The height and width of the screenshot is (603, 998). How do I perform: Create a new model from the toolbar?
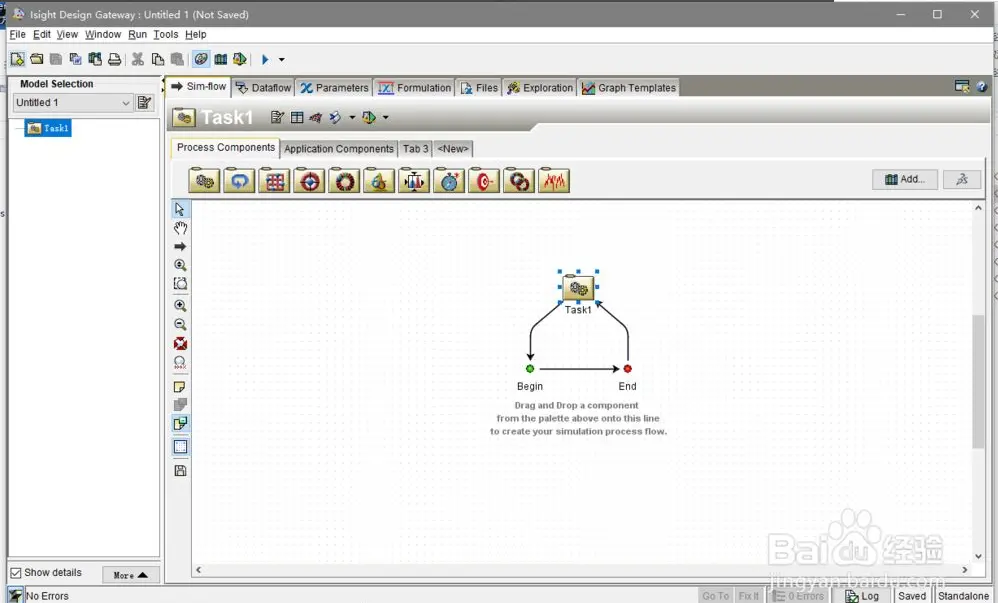coord(17,59)
